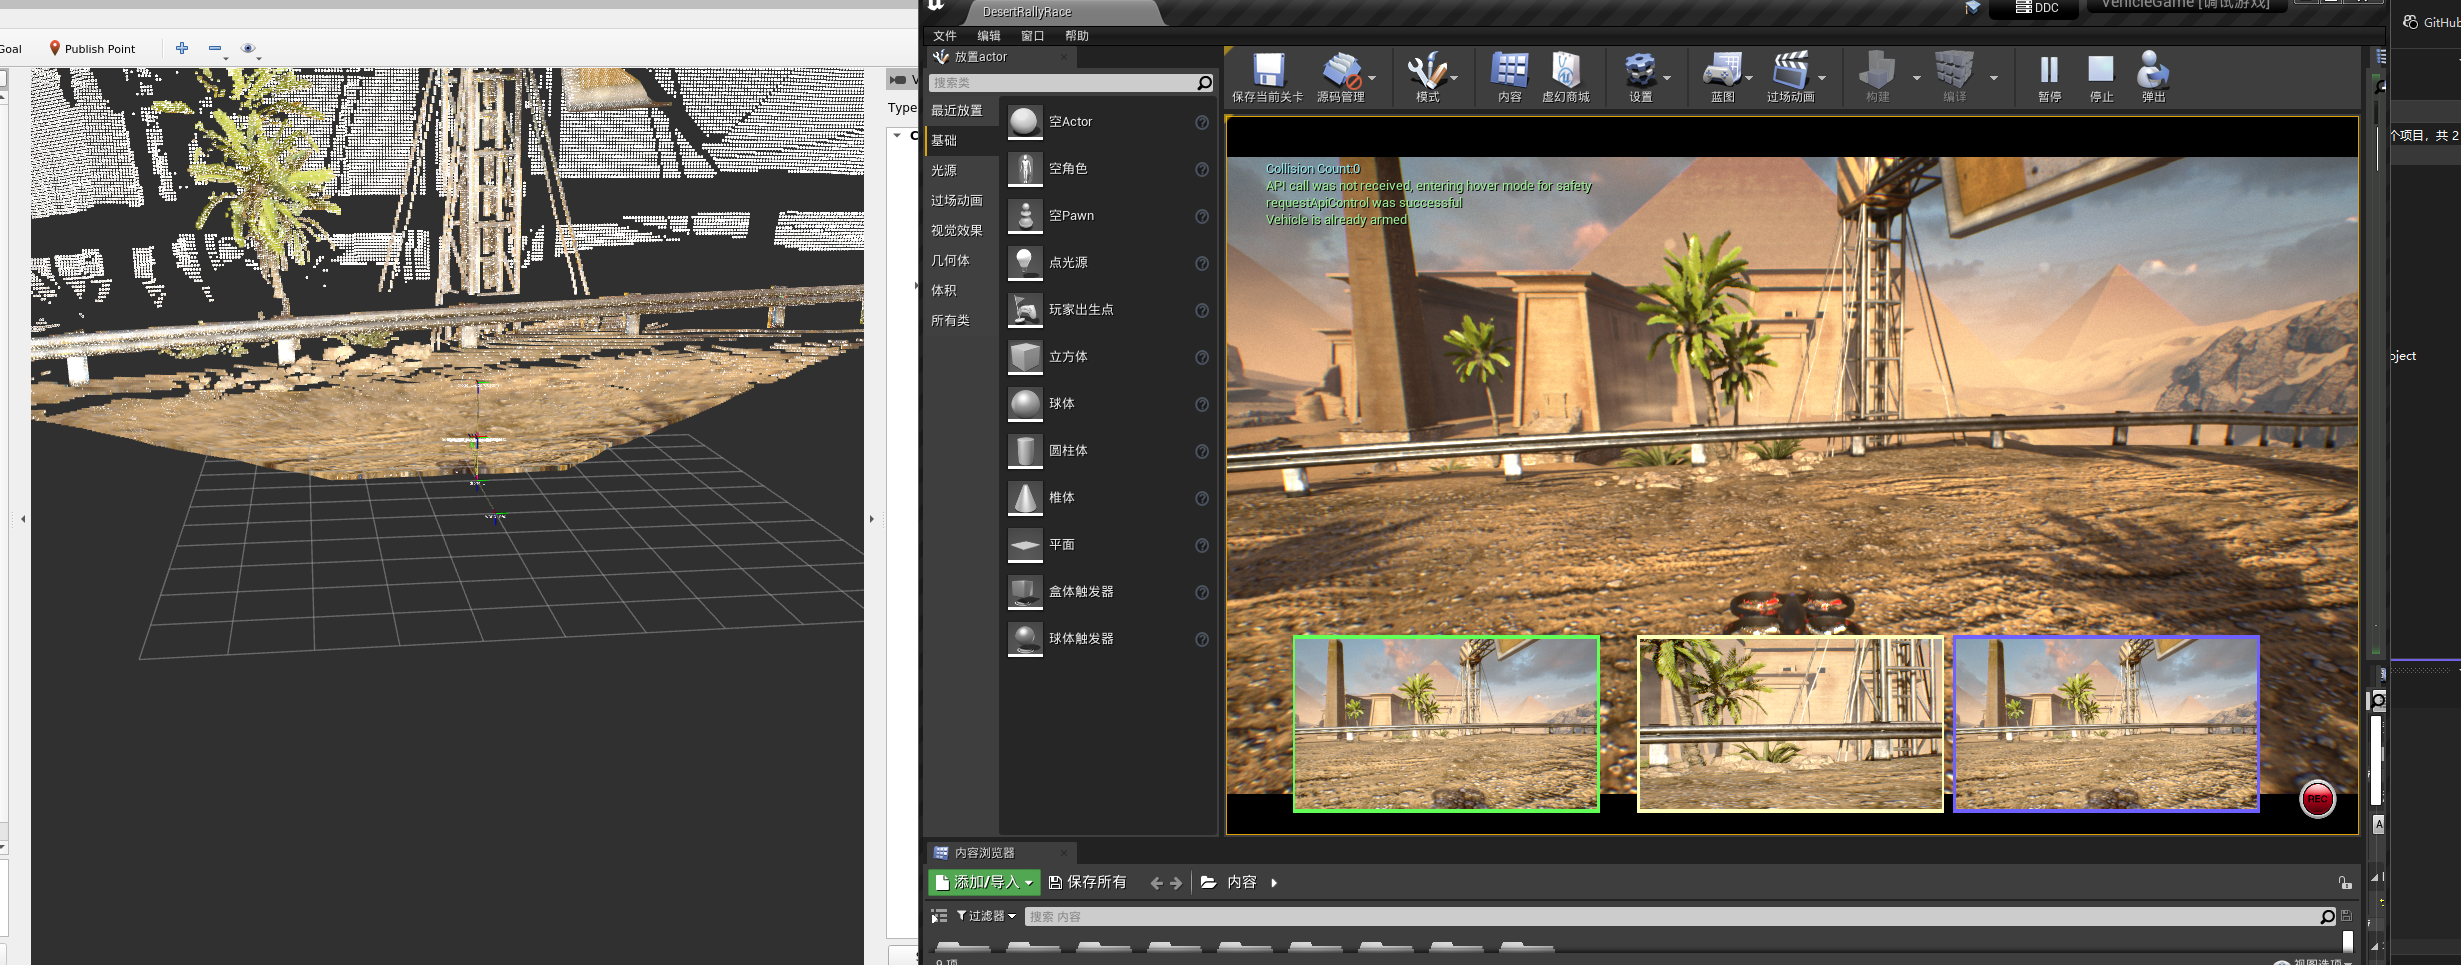Expand the Cinematics (过场动画) dropdown arrow

(1822, 77)
